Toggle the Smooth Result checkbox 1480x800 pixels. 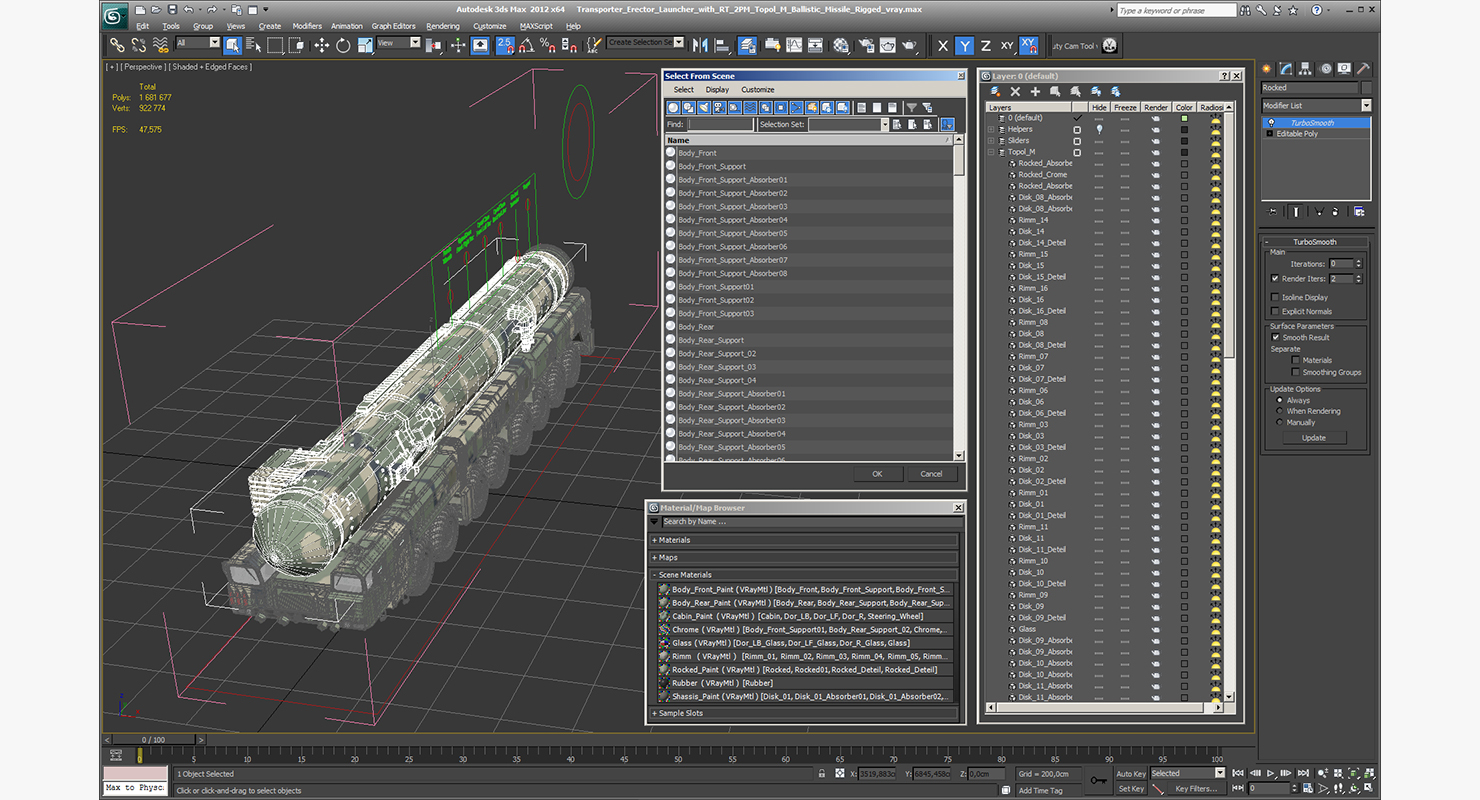pyautogui.click(x=1276, y=337)
